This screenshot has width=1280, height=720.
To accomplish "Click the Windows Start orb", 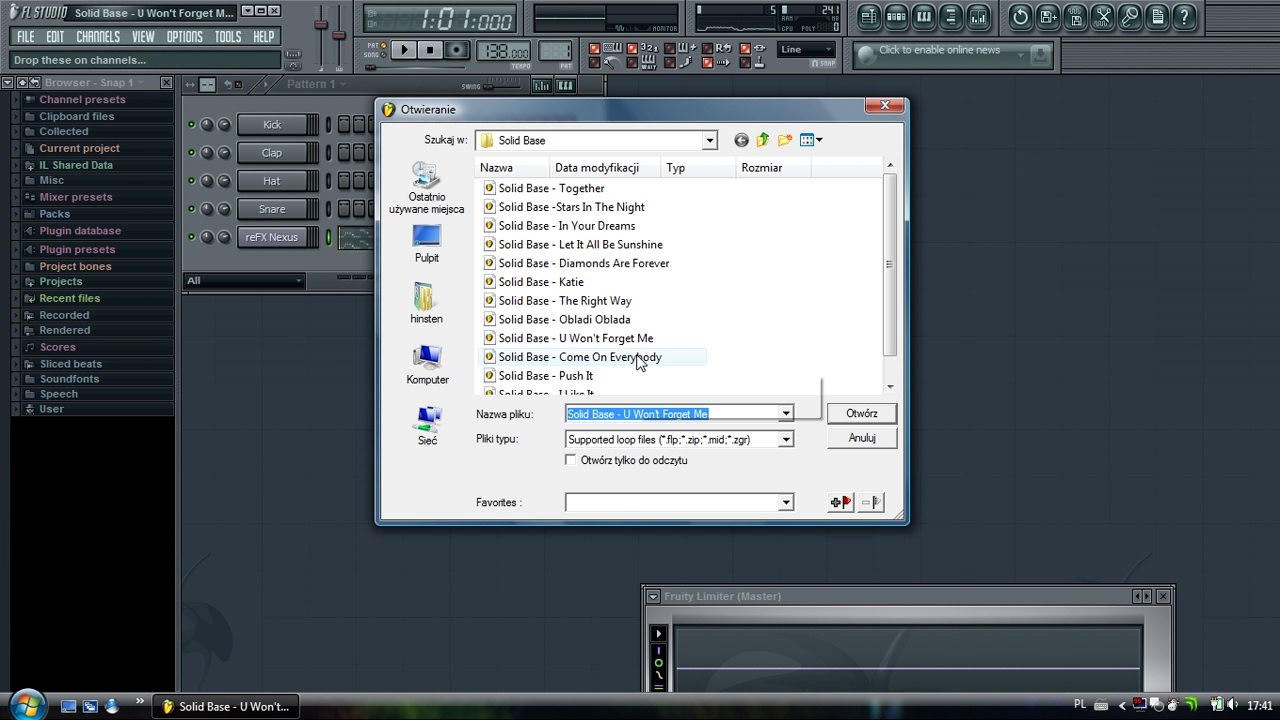I will pyautogui.click(x=27, y=704).
